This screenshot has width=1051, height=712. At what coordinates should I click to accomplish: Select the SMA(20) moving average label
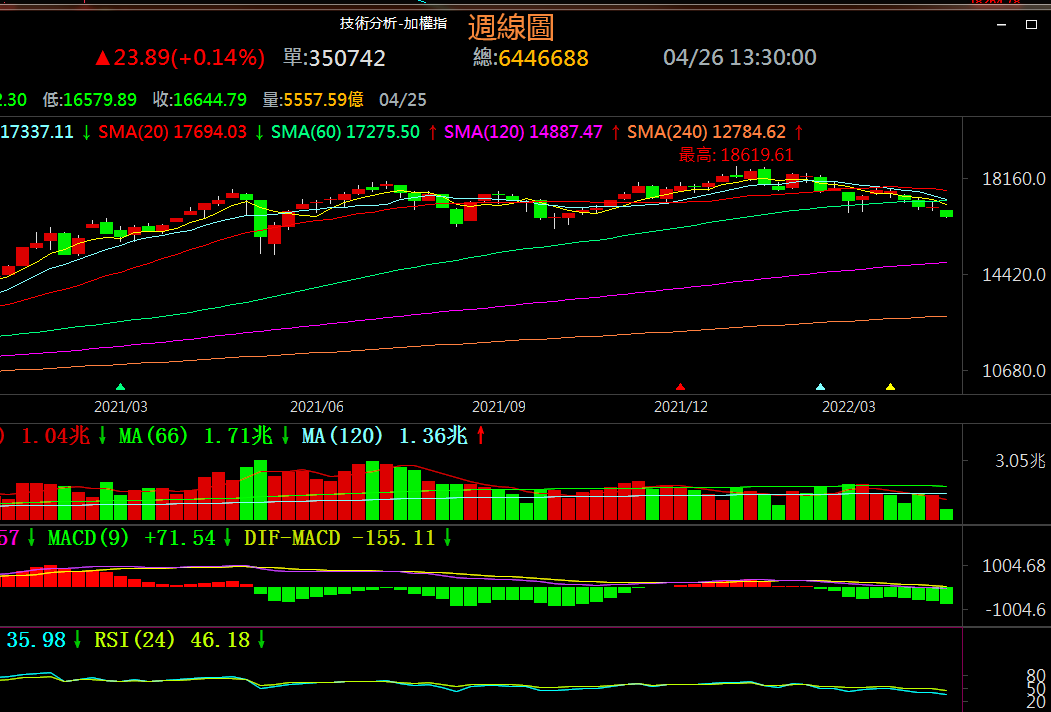point(134,132)
